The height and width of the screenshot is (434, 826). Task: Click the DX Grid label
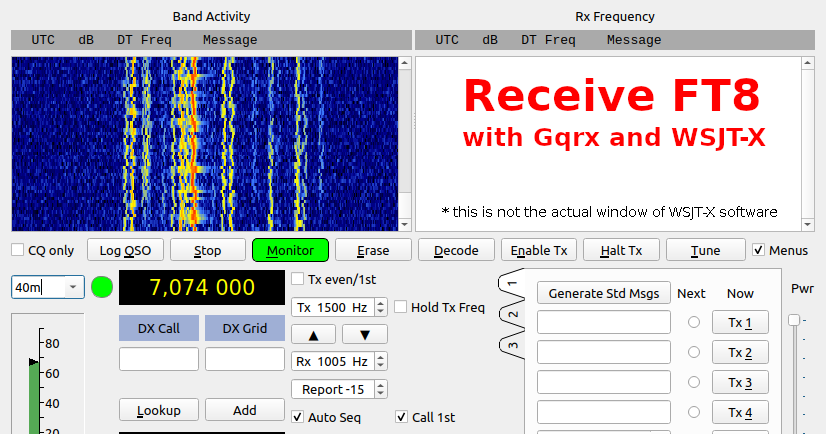(245, 328)
